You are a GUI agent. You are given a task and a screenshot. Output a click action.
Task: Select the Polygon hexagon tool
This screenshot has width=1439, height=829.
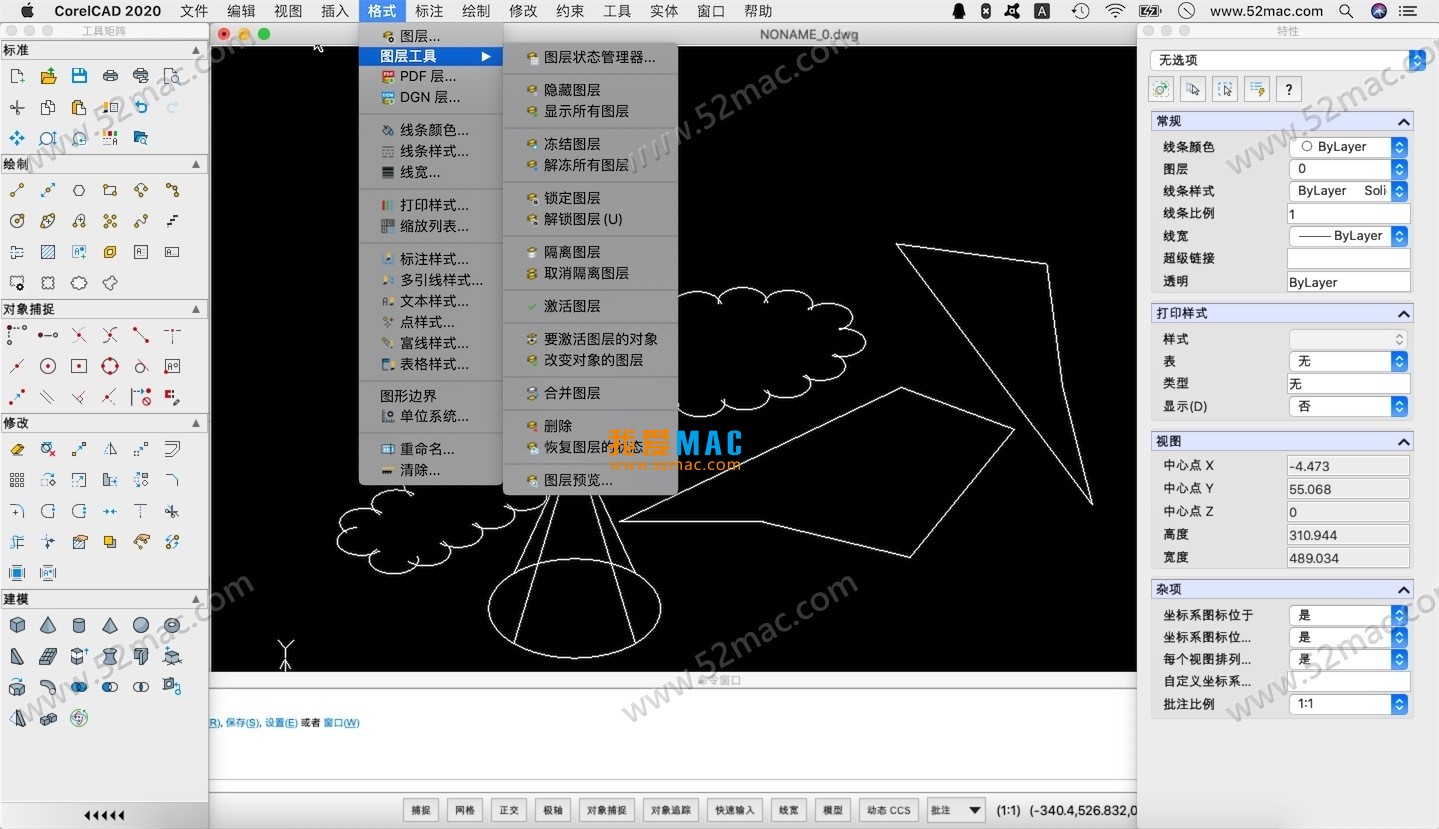(79, 190)
